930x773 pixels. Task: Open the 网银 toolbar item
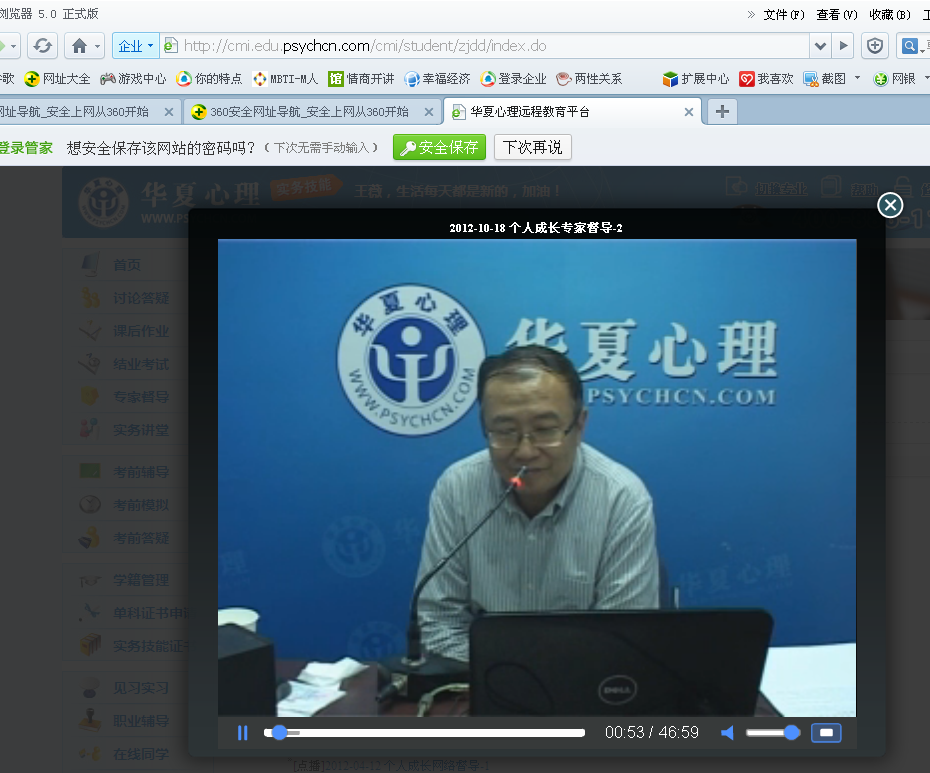(894, 78)
